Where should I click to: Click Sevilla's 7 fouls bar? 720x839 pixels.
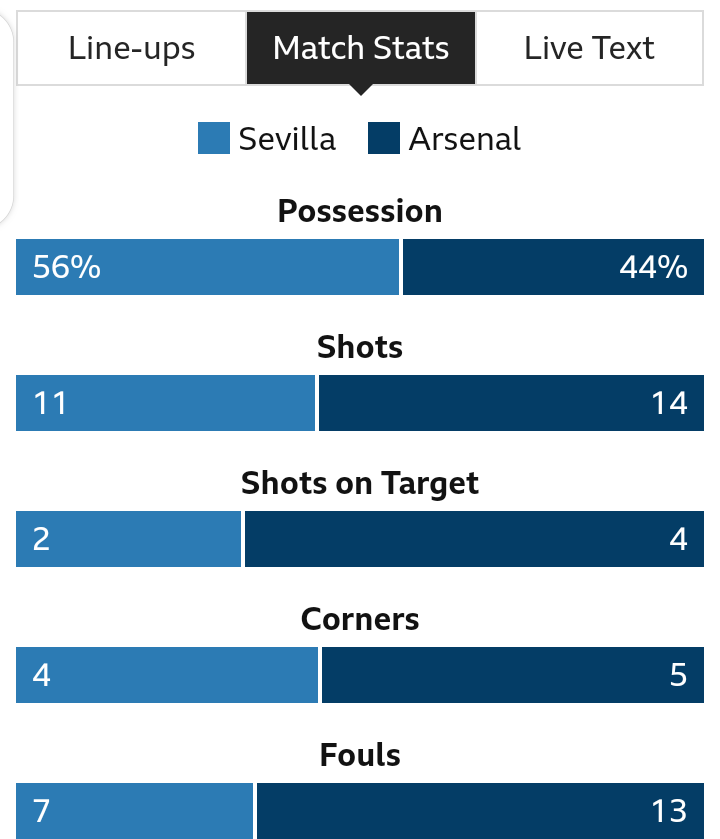point(134,811)
